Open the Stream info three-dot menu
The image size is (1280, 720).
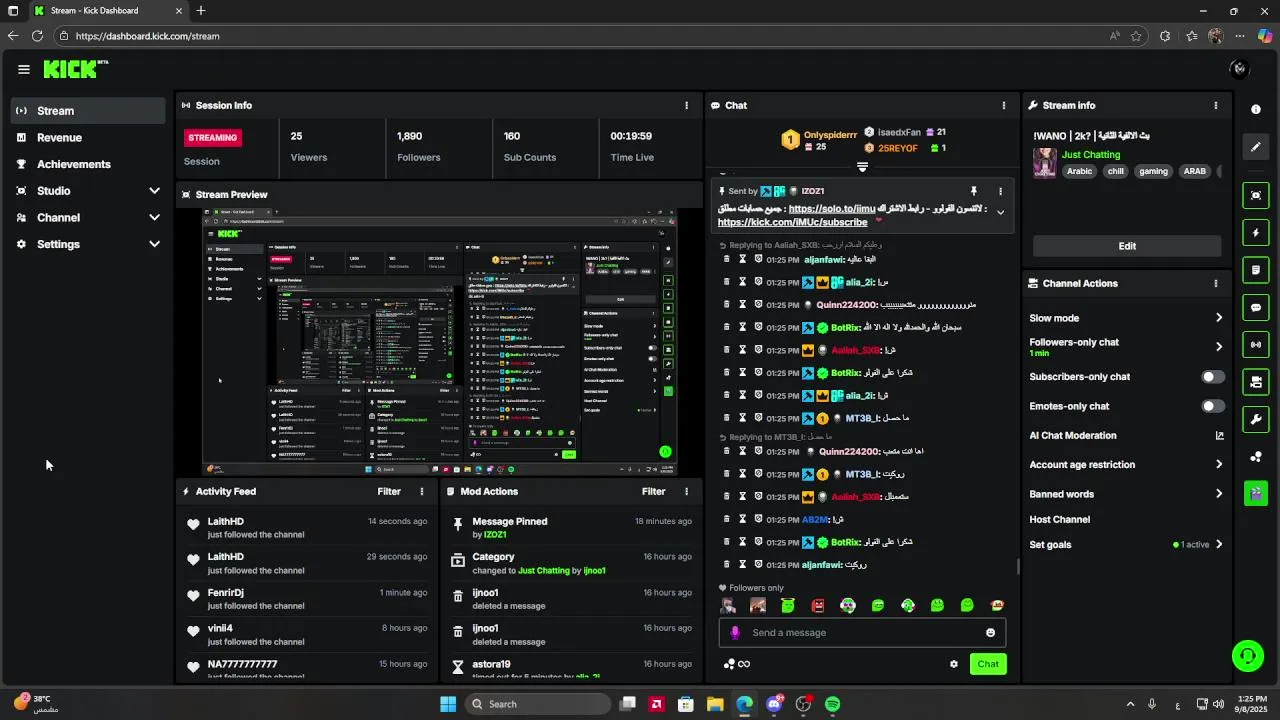[x=1216, y=105]
